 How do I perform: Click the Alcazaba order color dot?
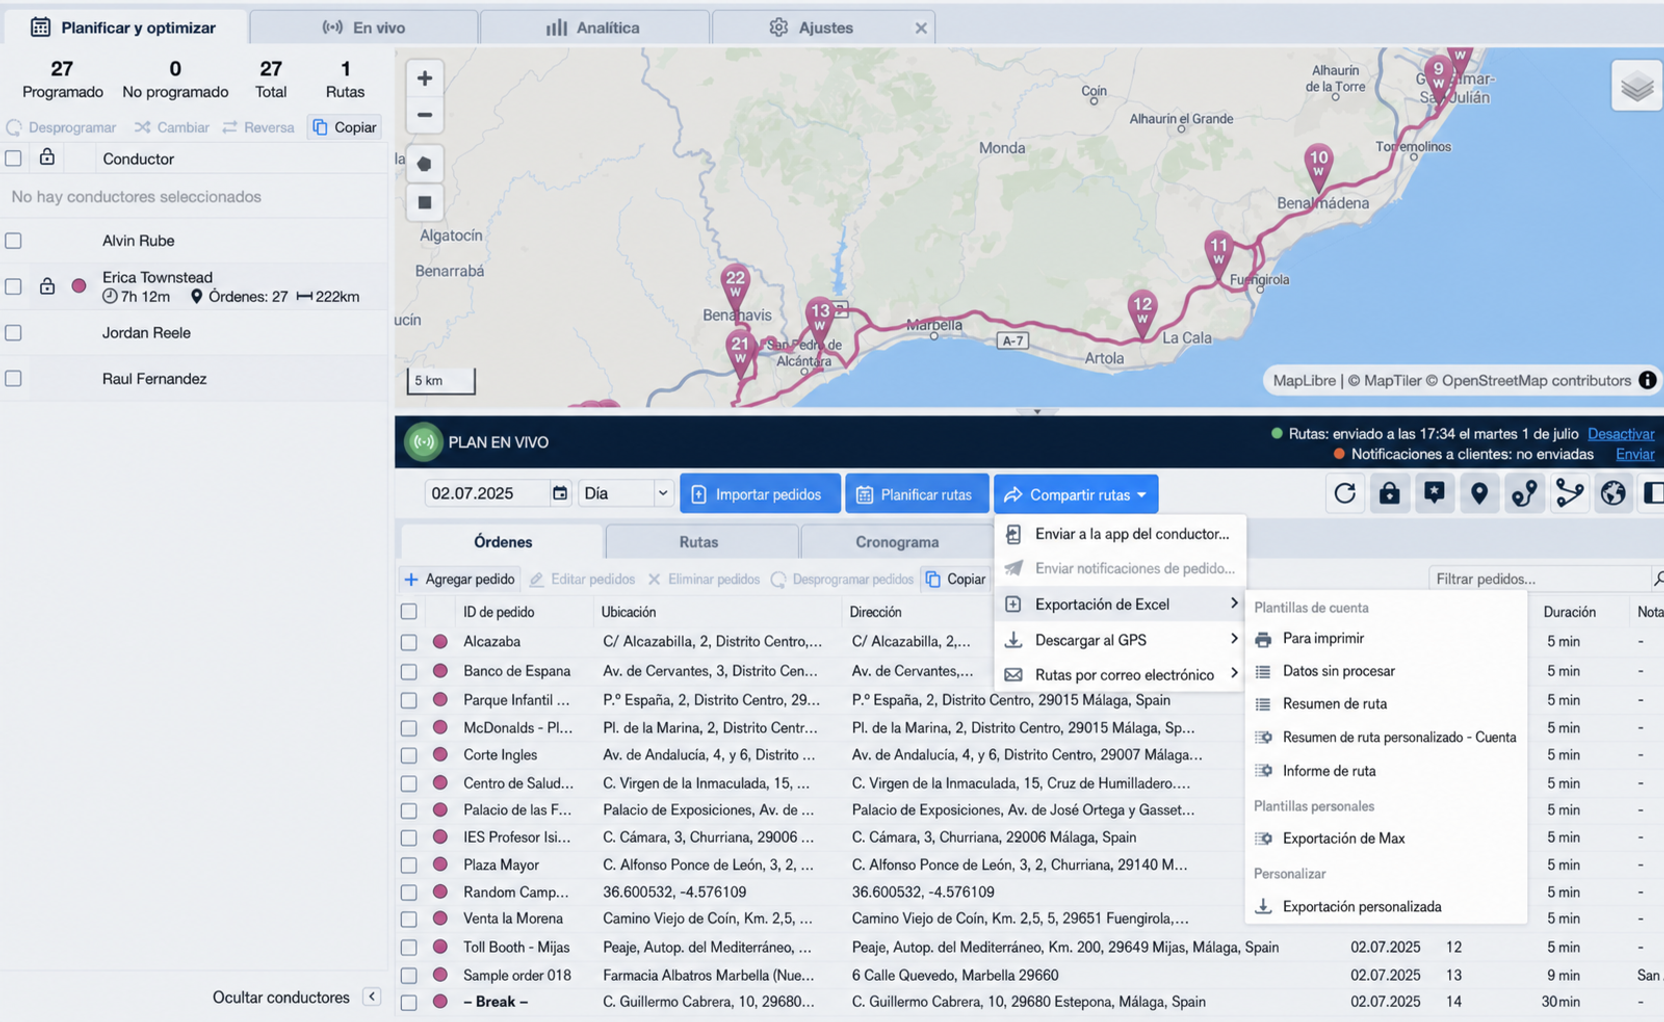(440, 642)
